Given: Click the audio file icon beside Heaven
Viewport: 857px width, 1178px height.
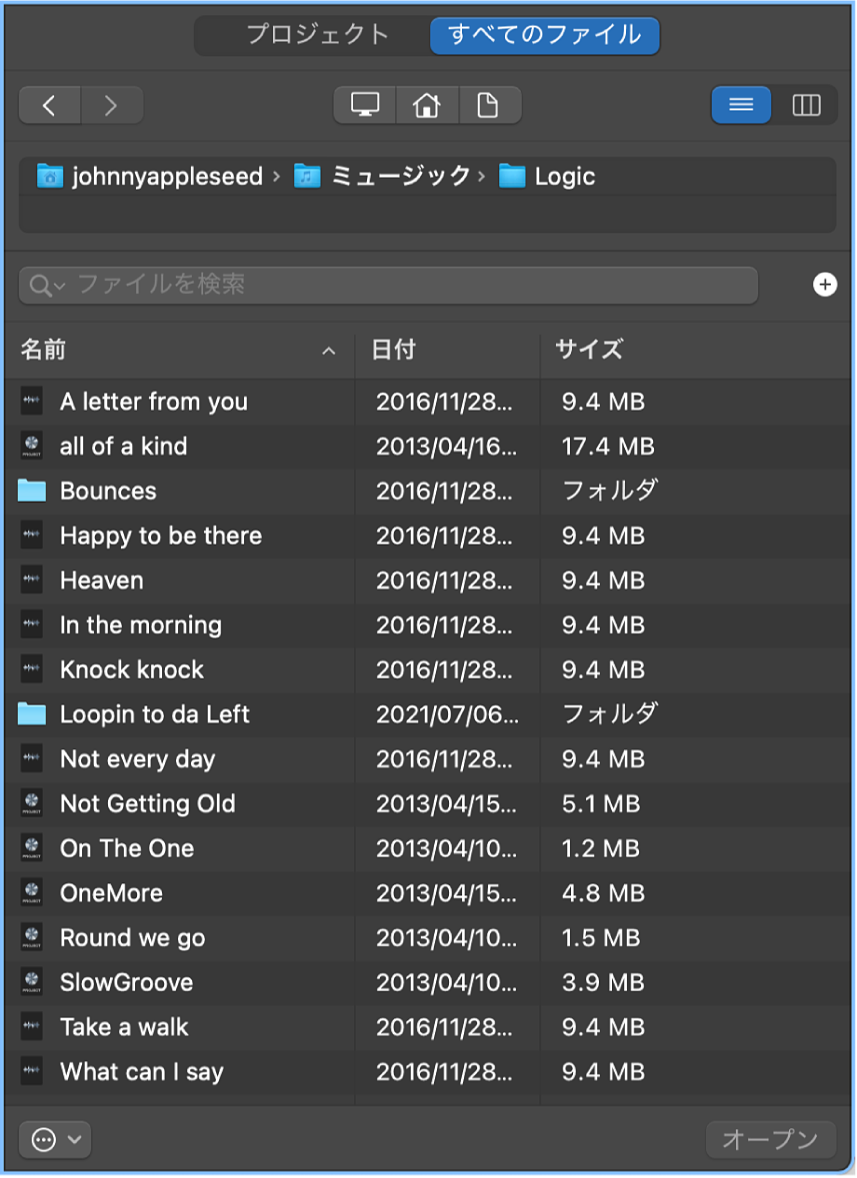Looking at the screenshot, I should tap(31, 580).
